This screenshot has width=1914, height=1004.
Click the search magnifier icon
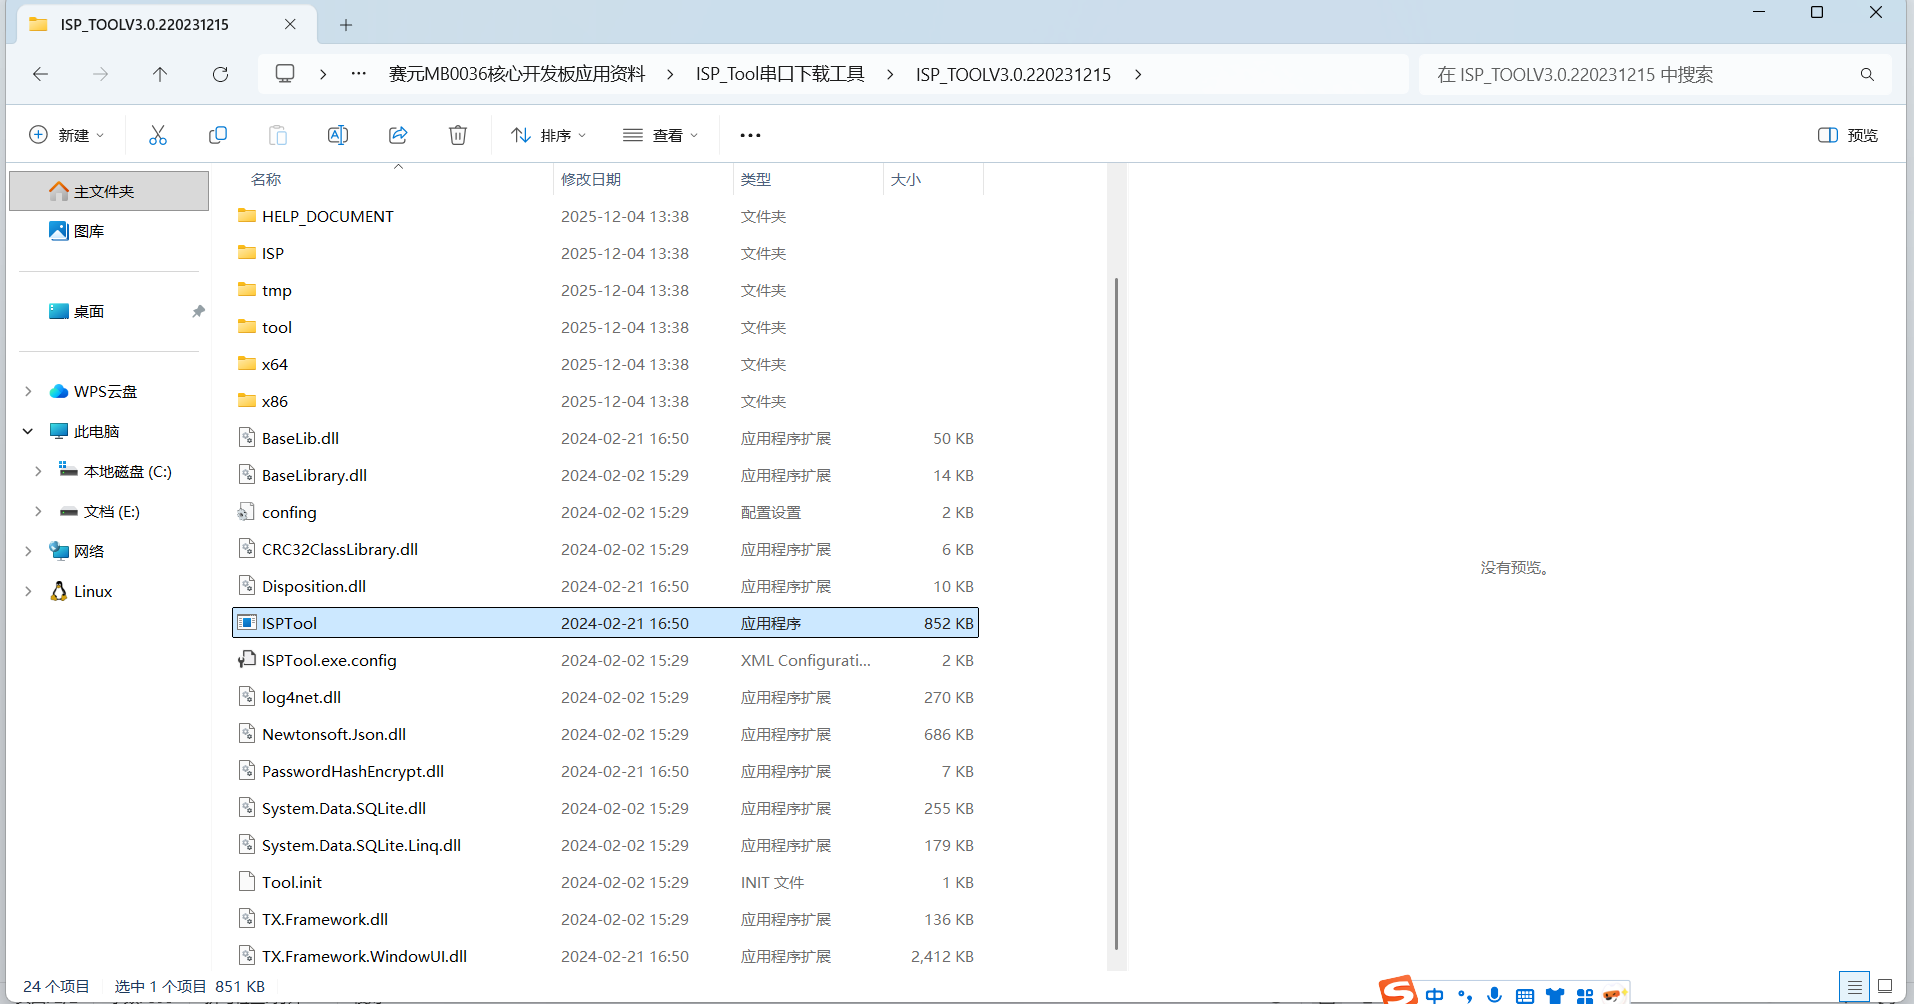click(x=1867, y=74)
